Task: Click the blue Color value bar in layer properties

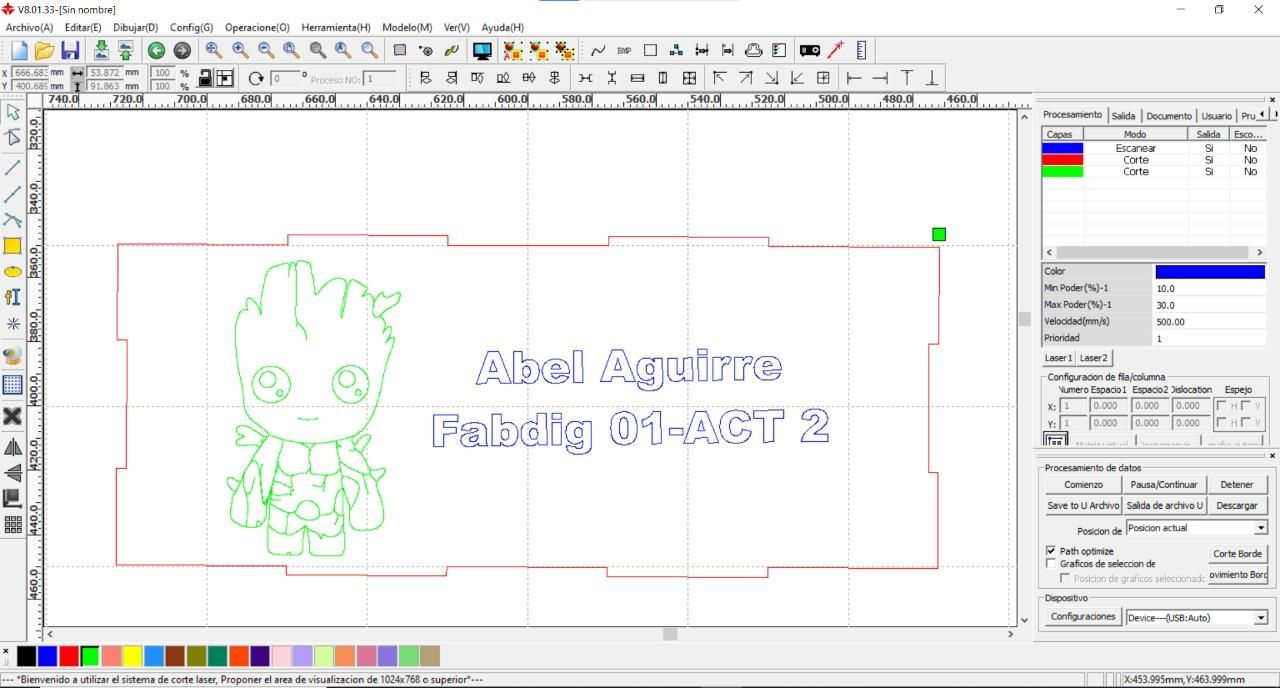Action: [x=1210, y=272]
